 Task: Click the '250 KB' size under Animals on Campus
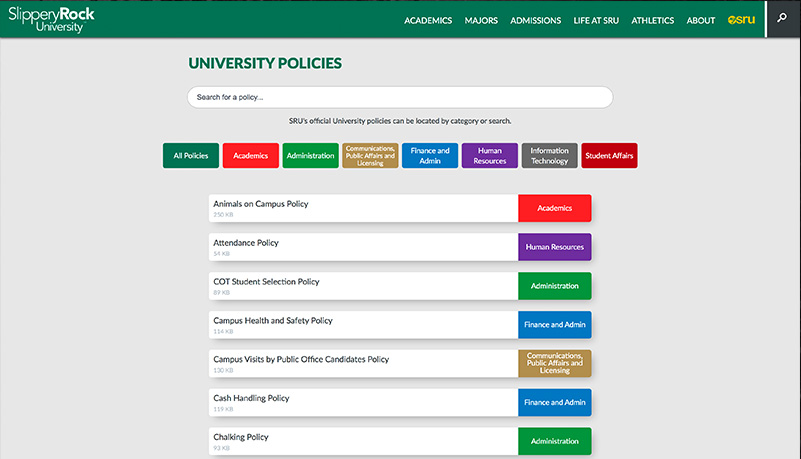(x=223, y=214)
